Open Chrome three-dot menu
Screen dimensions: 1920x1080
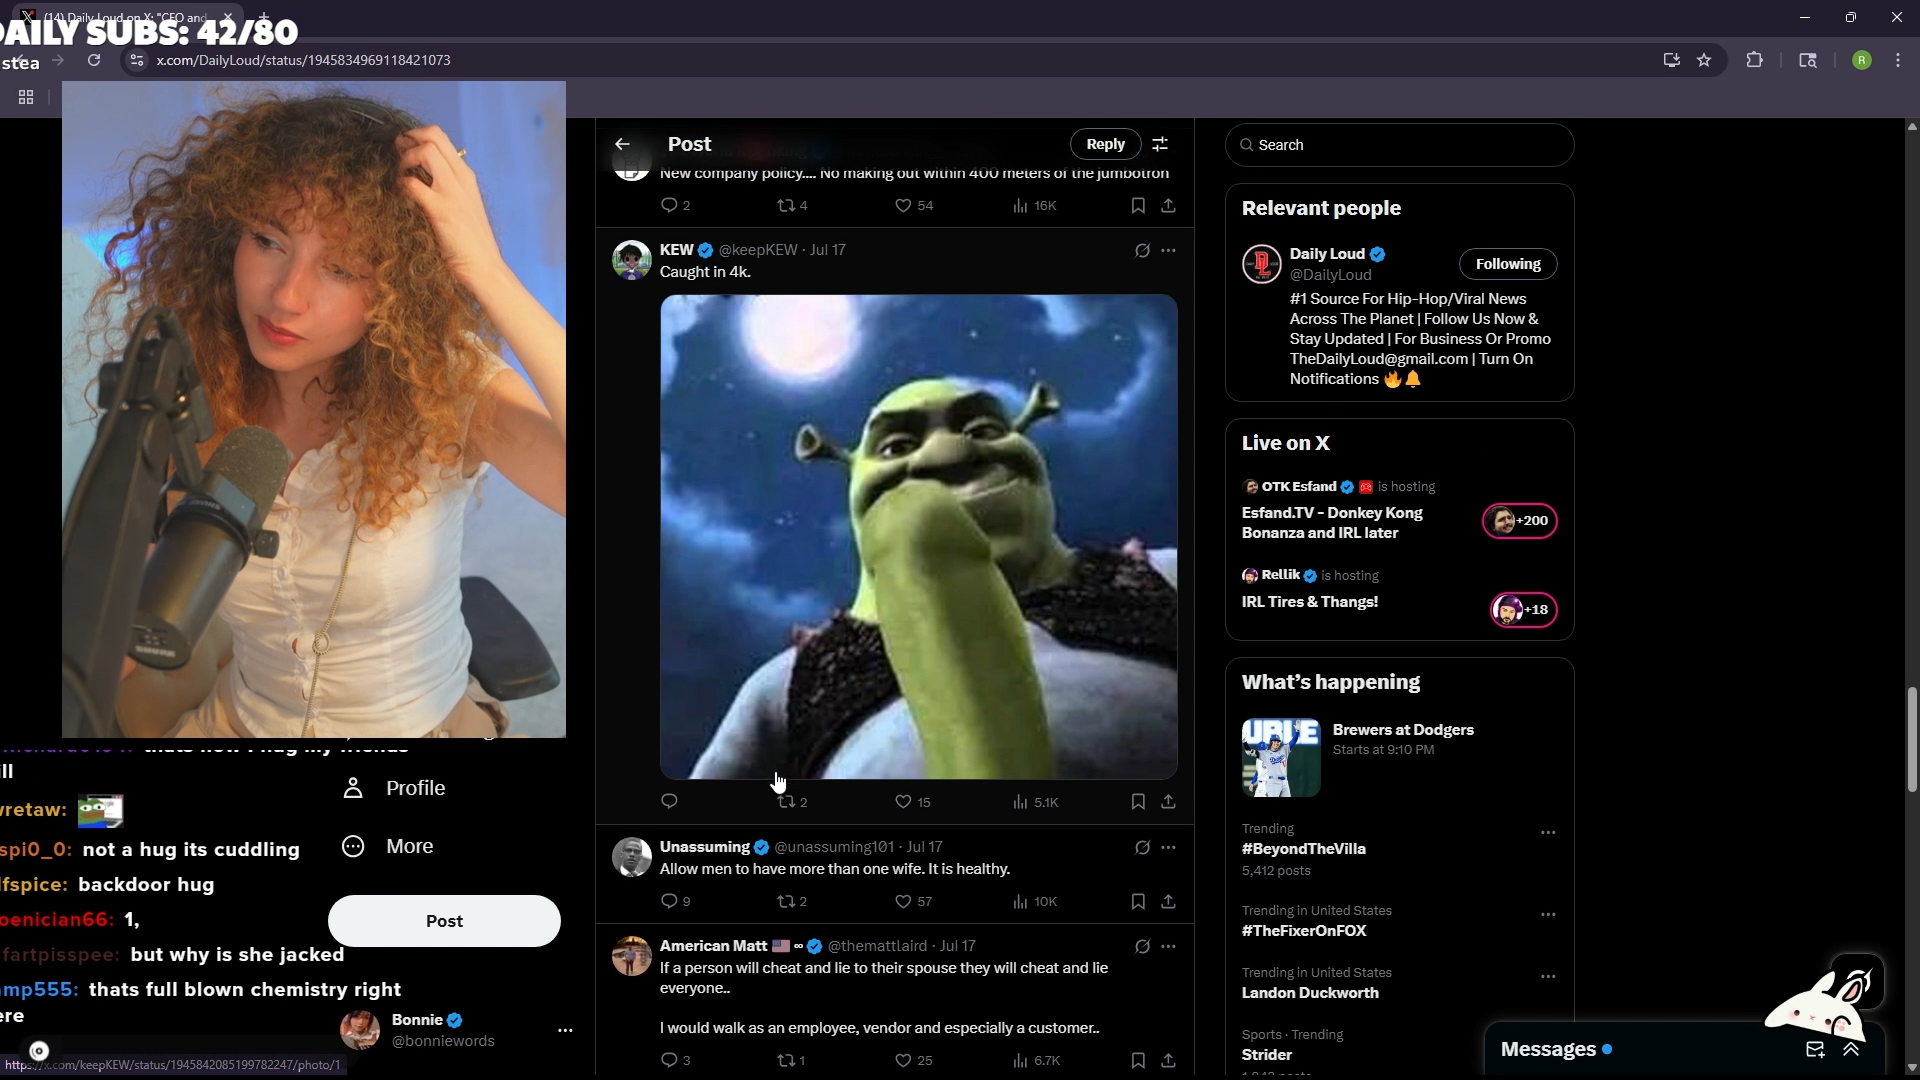tap(1898, 60)
